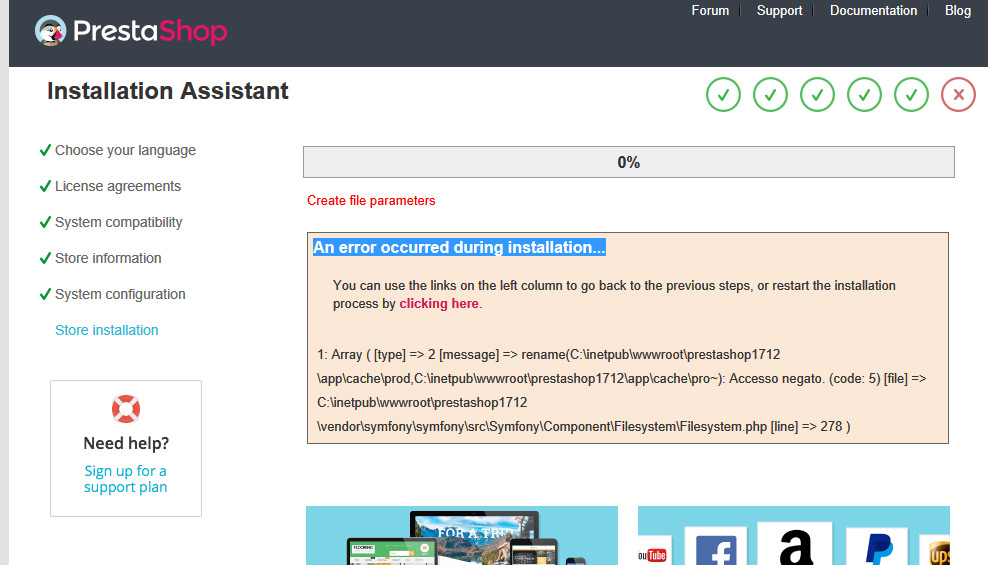The image size is (988, 565).
Task: Click the fourth green checkmark step circle
Action: point(864,94)
